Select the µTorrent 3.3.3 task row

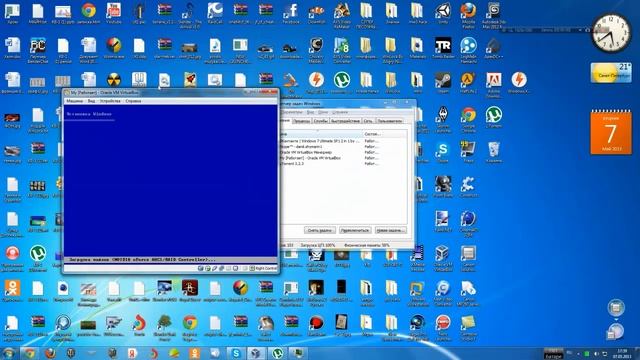click(343, 164)
